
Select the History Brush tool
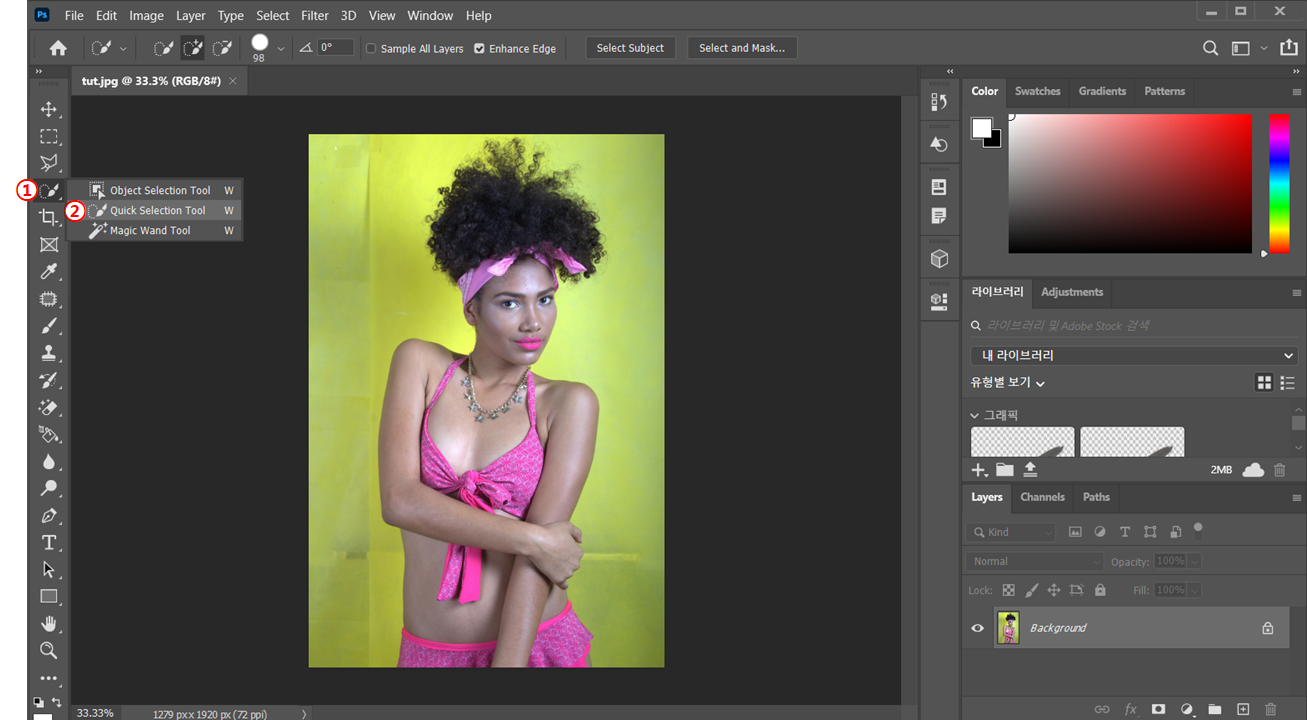(48, 380)
